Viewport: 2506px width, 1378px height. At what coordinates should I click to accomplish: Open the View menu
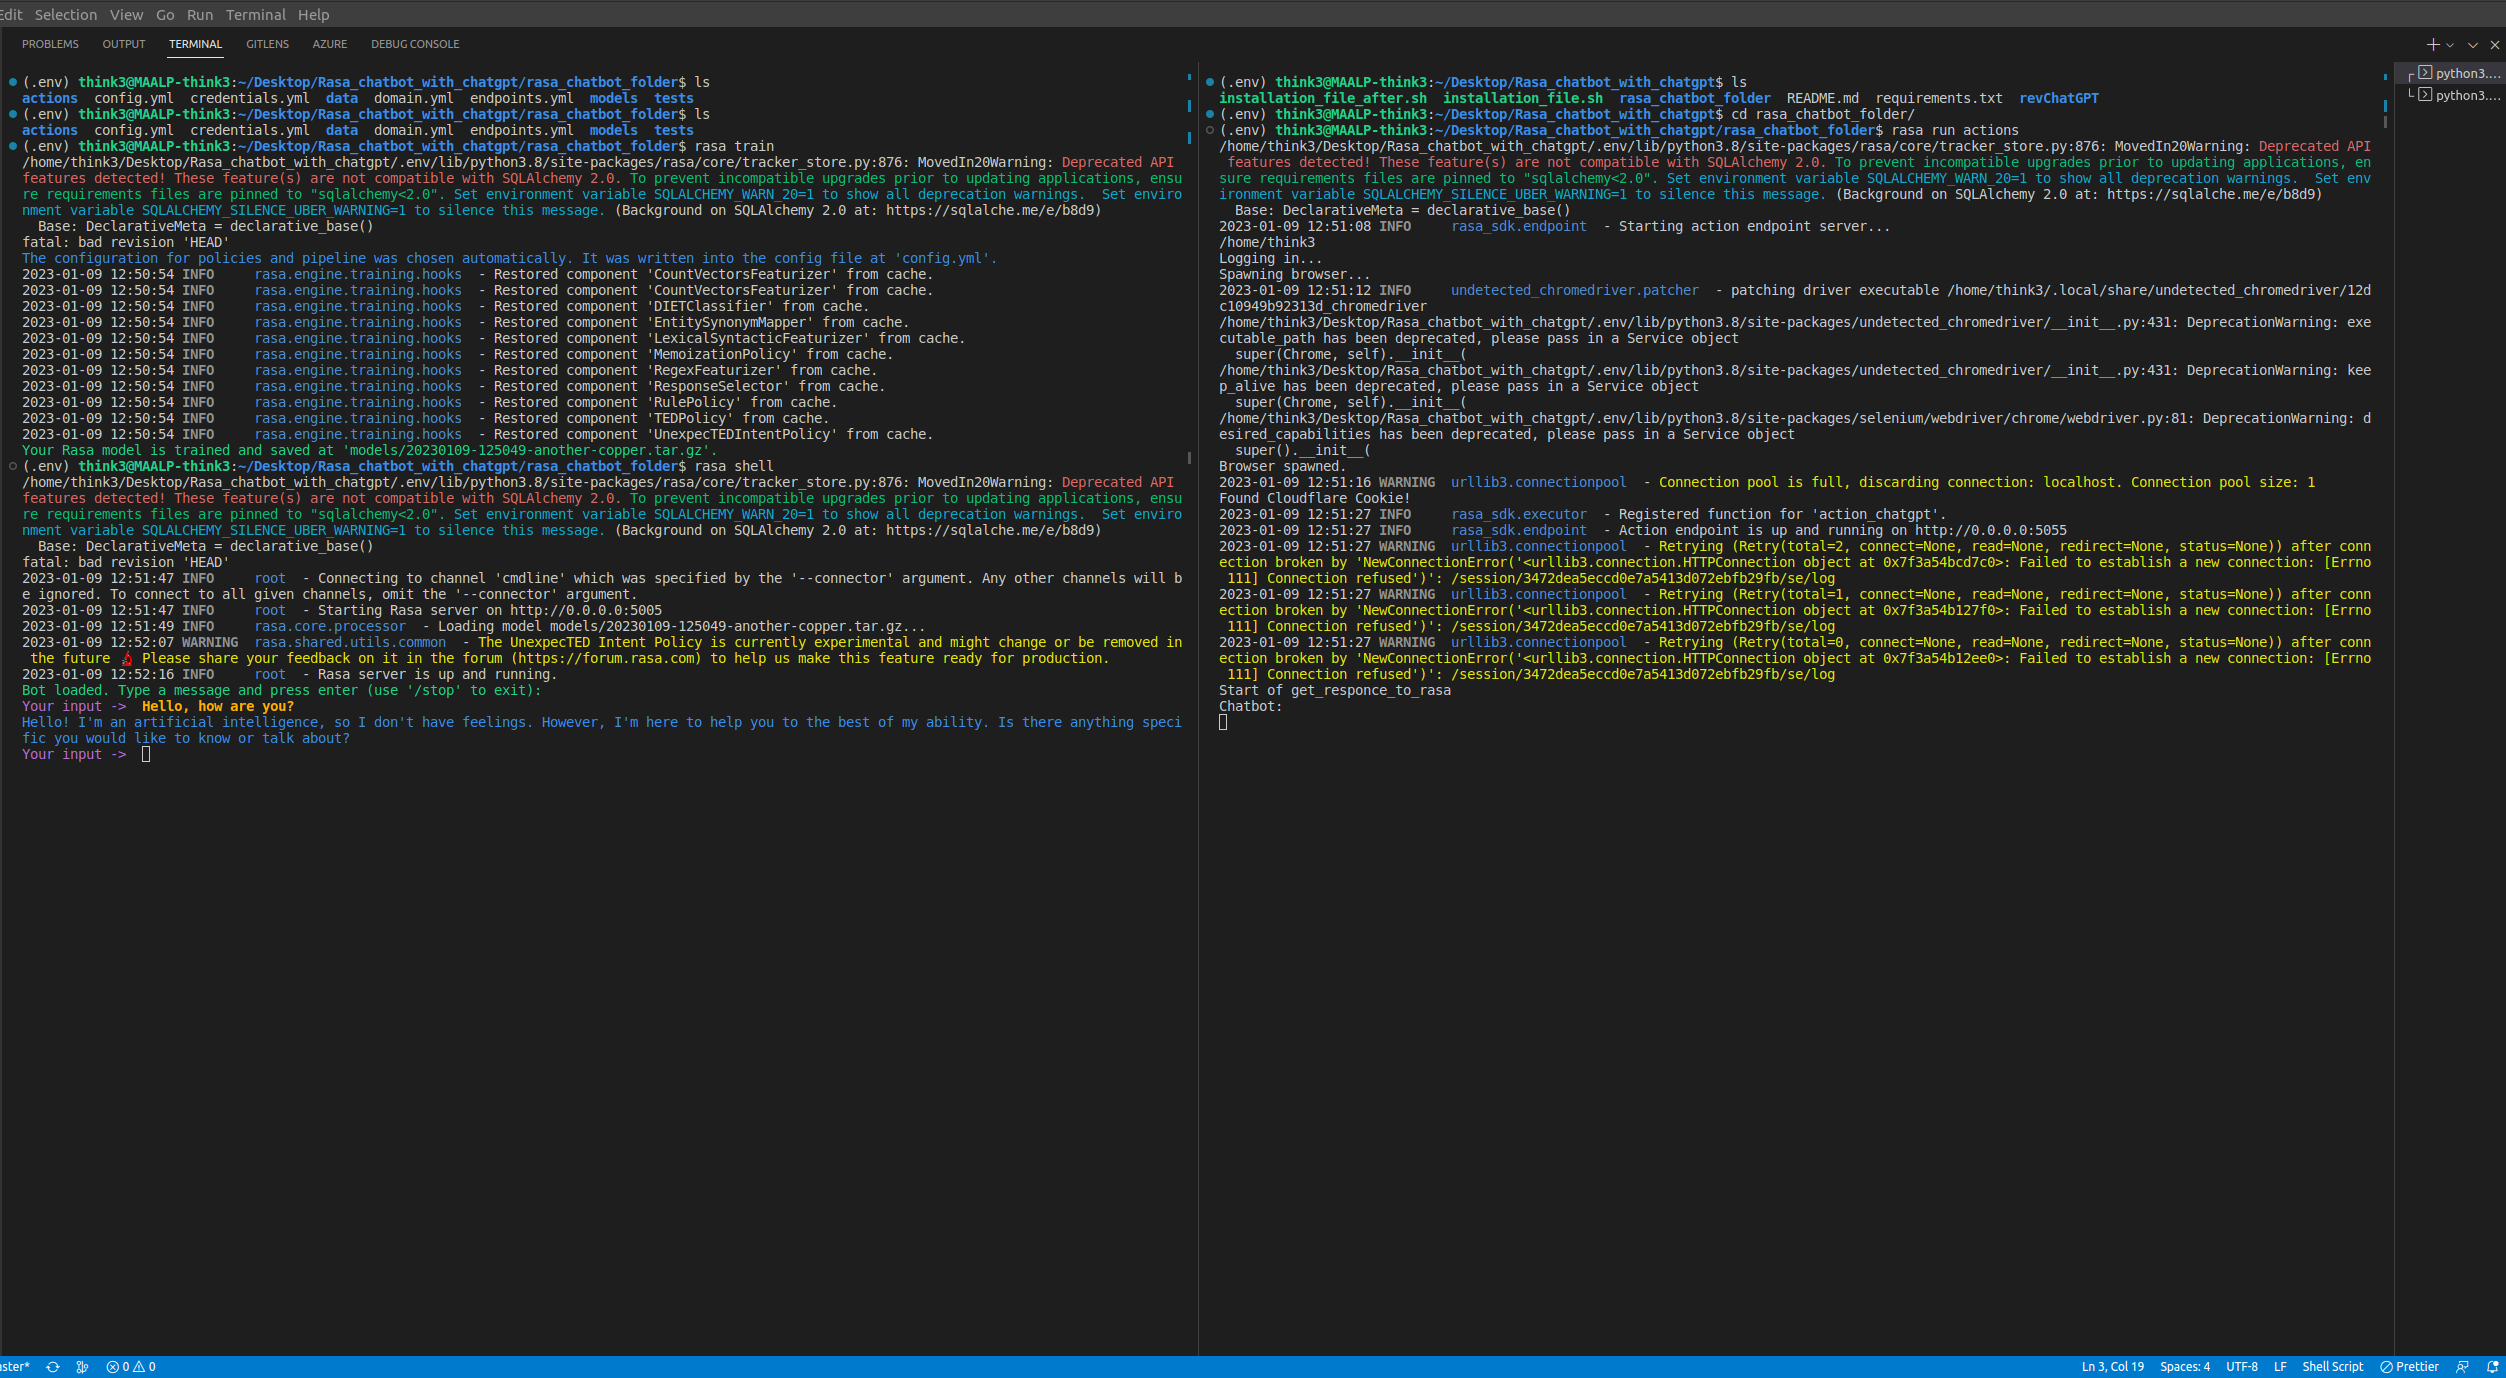126,15
